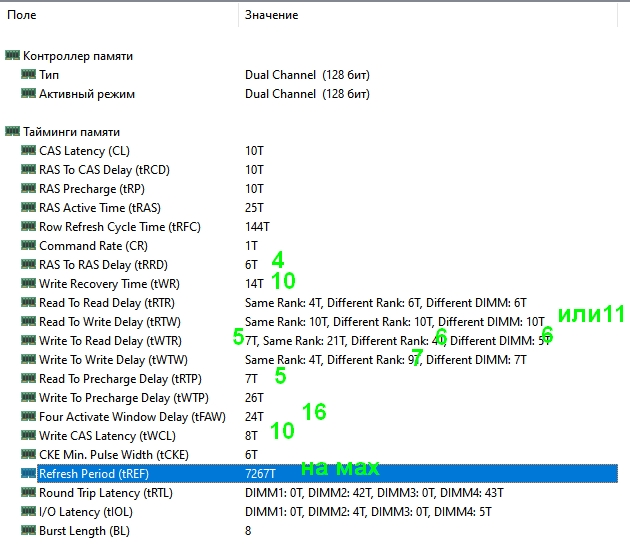This screenshot has height=553, width=630.
Task: Click the icon beside CKE Min. Pulse Width
Action: pos(29,455)
